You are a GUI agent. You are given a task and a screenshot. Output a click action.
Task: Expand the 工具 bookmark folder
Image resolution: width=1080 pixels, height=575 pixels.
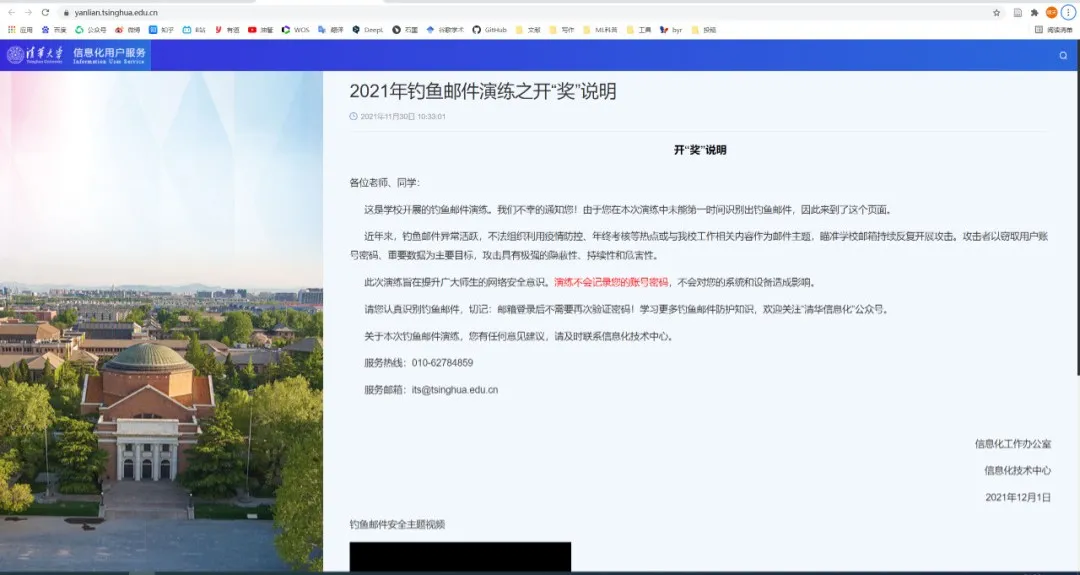tap(638, 30)
